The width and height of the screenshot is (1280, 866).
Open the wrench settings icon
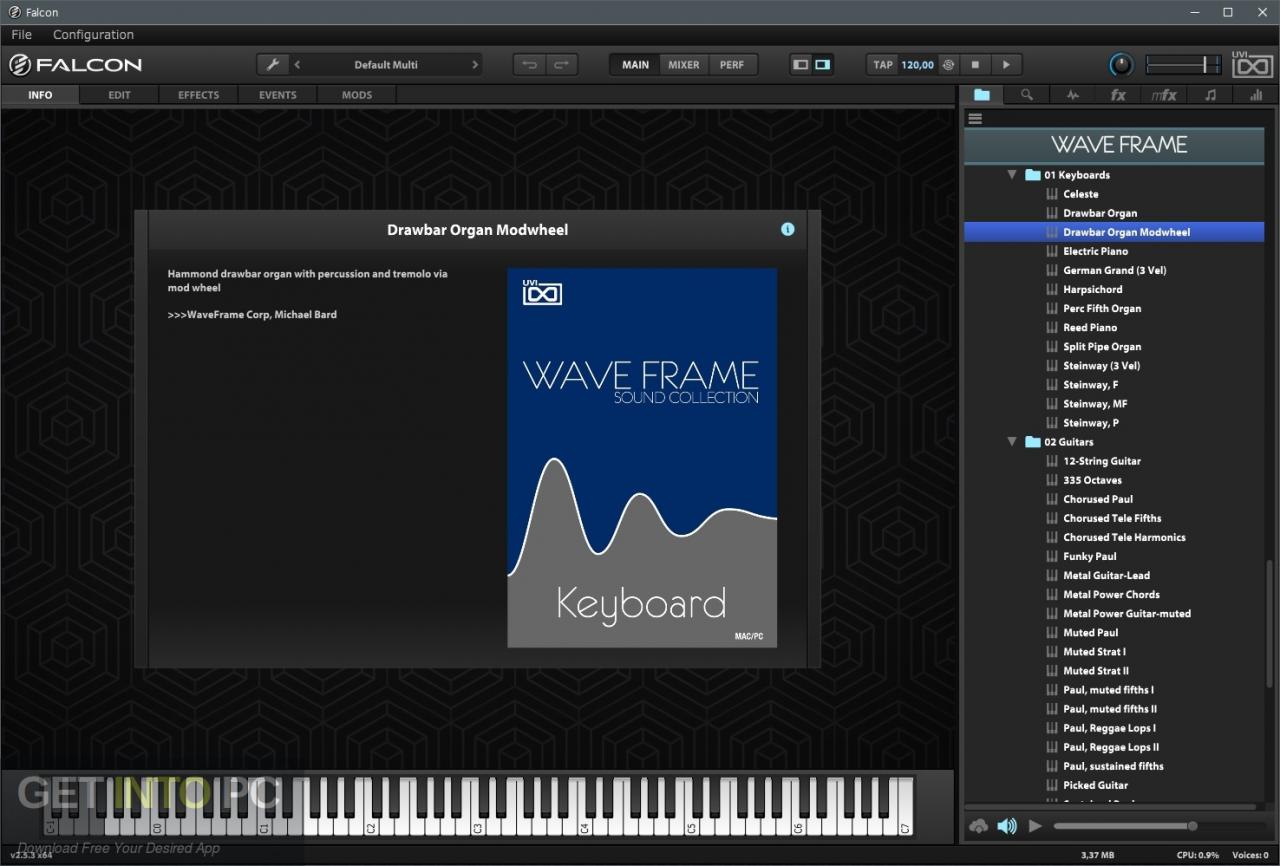click(273, 65)
